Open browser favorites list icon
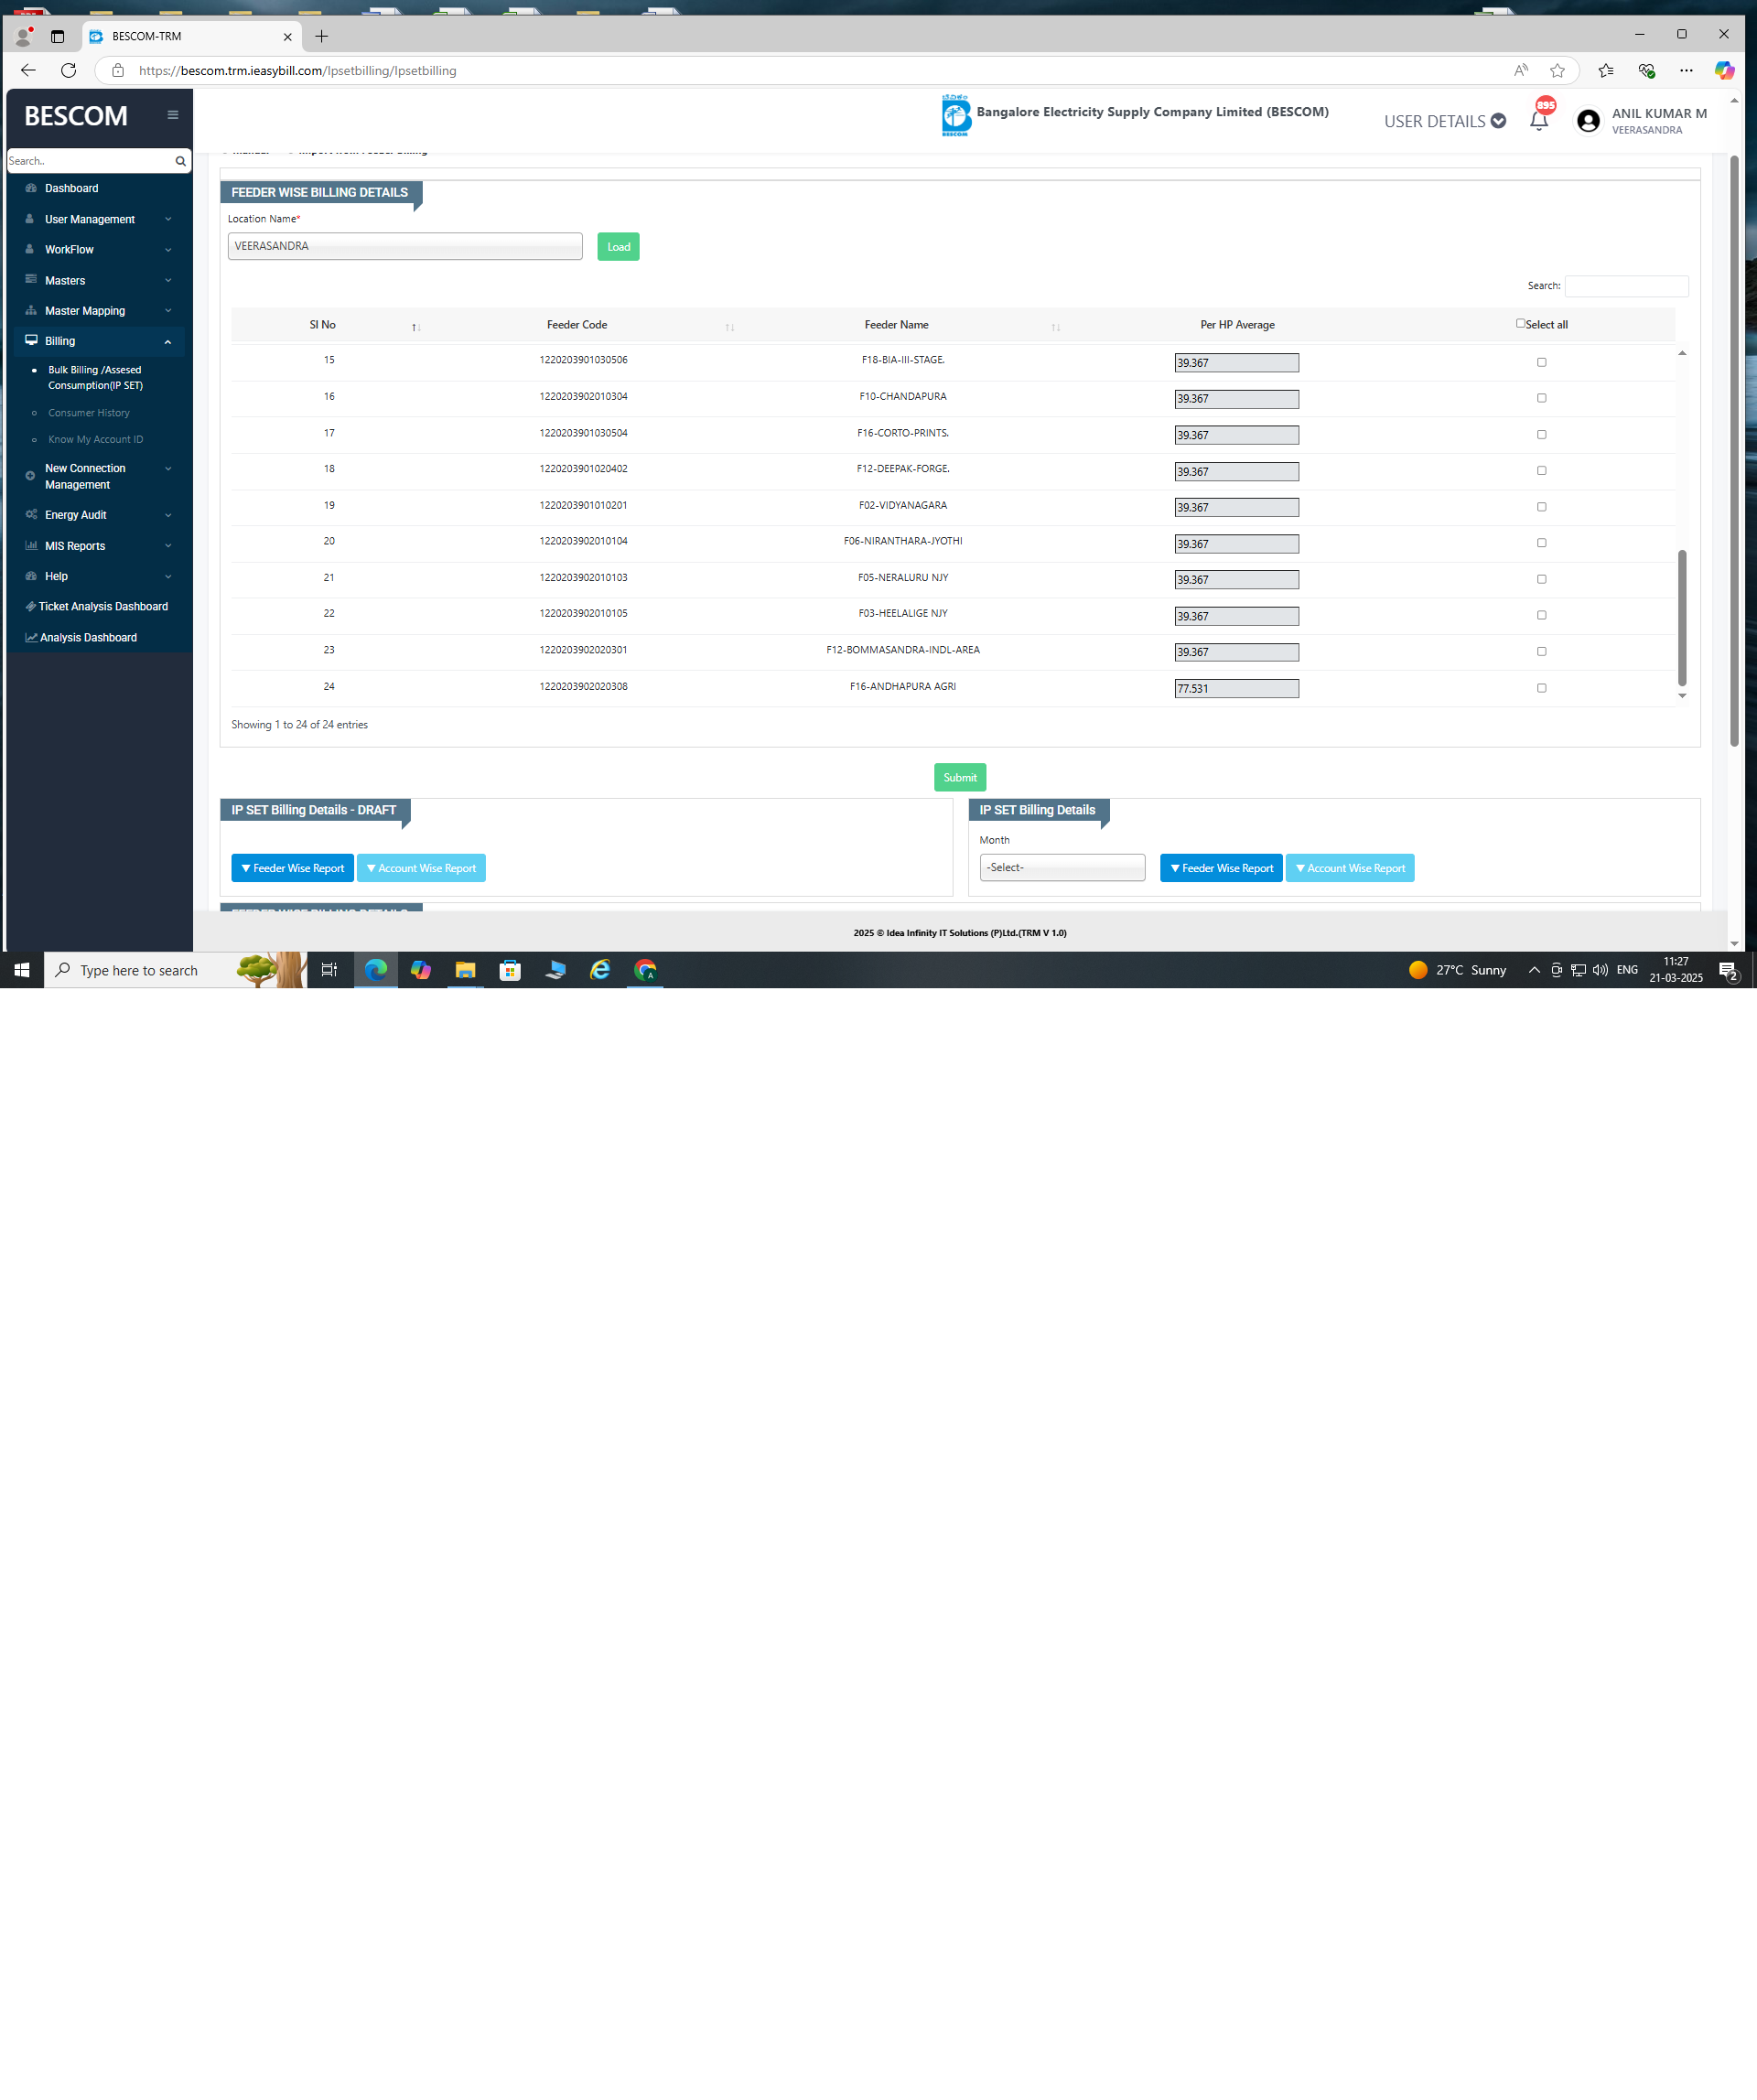This screenshot has height=2100, width=1757. tap(1606, 70)
